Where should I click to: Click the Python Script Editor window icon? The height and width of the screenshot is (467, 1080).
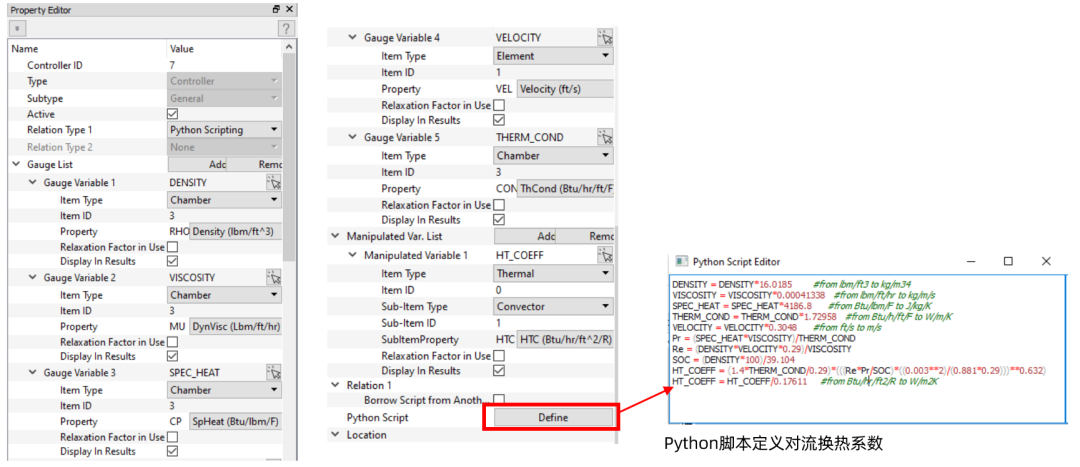coord(682,262)
